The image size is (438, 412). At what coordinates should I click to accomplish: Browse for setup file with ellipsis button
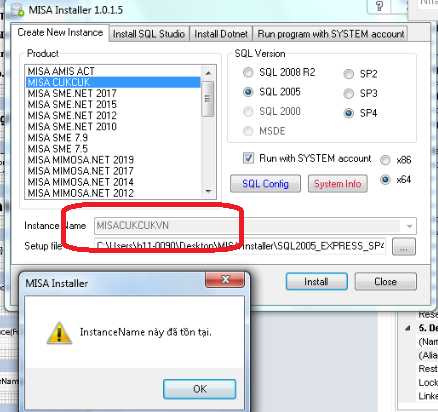404,247
